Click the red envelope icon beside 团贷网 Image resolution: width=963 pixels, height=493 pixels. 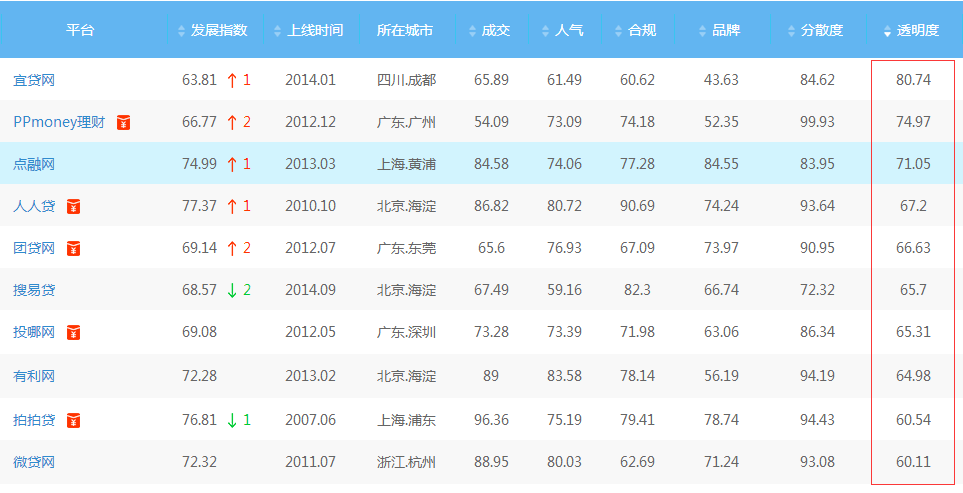click(74, 248)
